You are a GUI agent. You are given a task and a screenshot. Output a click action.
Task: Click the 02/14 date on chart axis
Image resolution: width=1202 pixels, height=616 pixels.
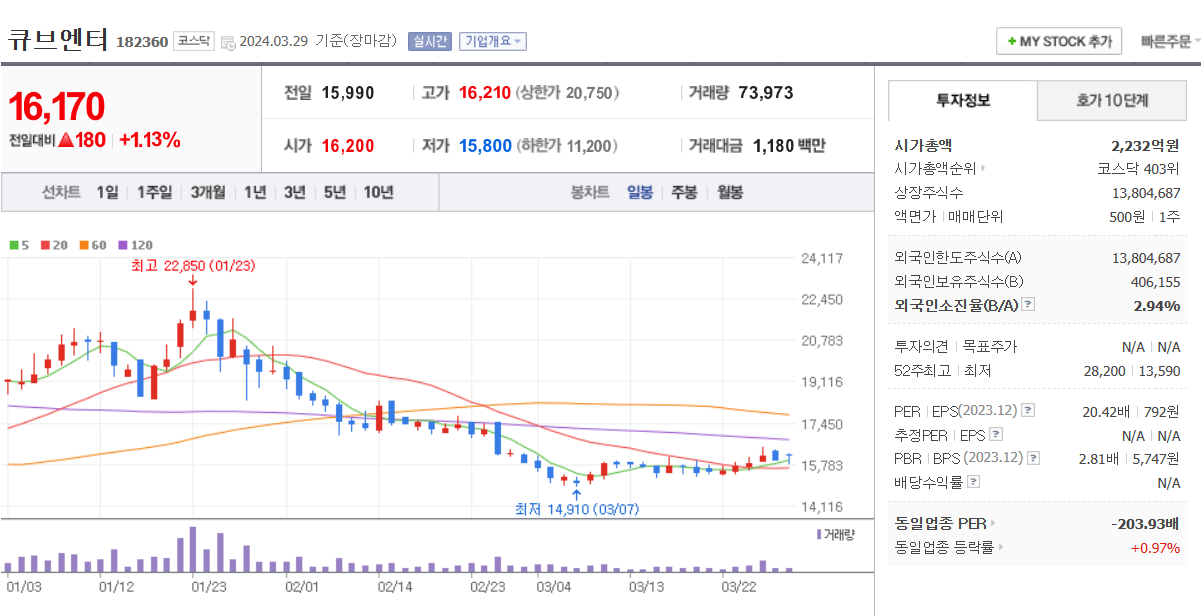[x=394, y=586]
